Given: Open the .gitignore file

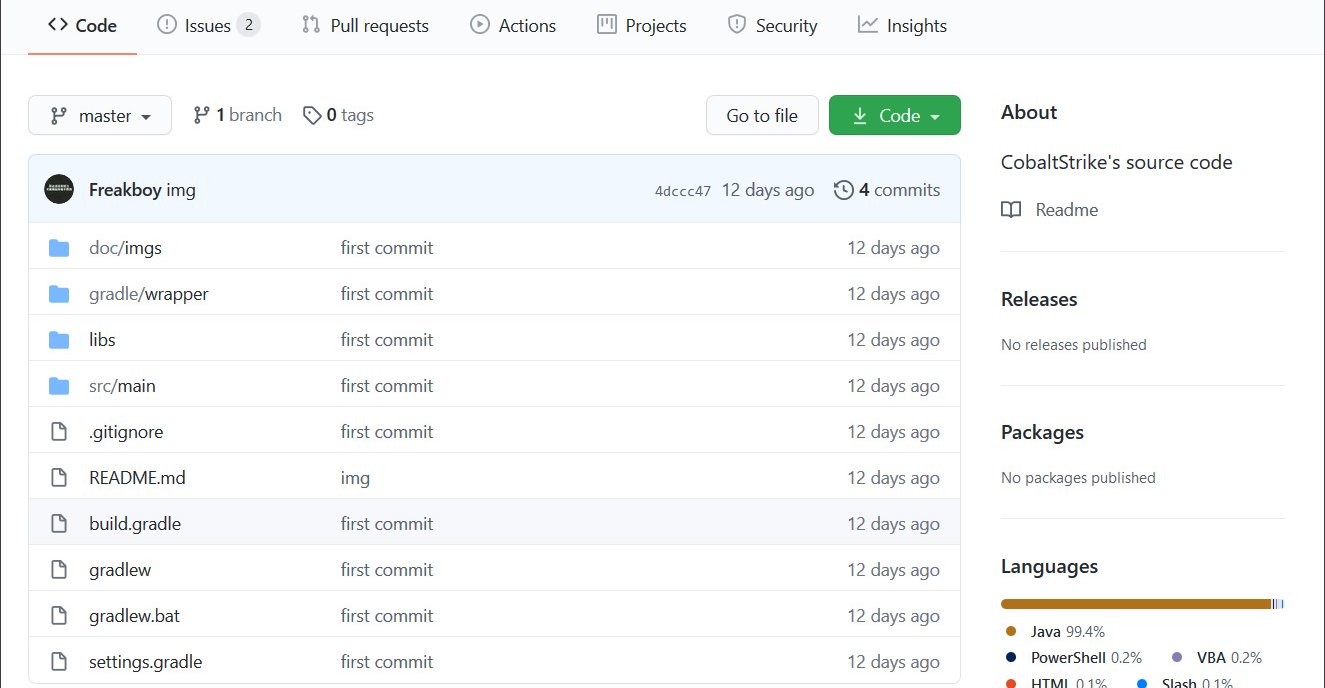Looking at the screenshot, I should tap(126, 432).
